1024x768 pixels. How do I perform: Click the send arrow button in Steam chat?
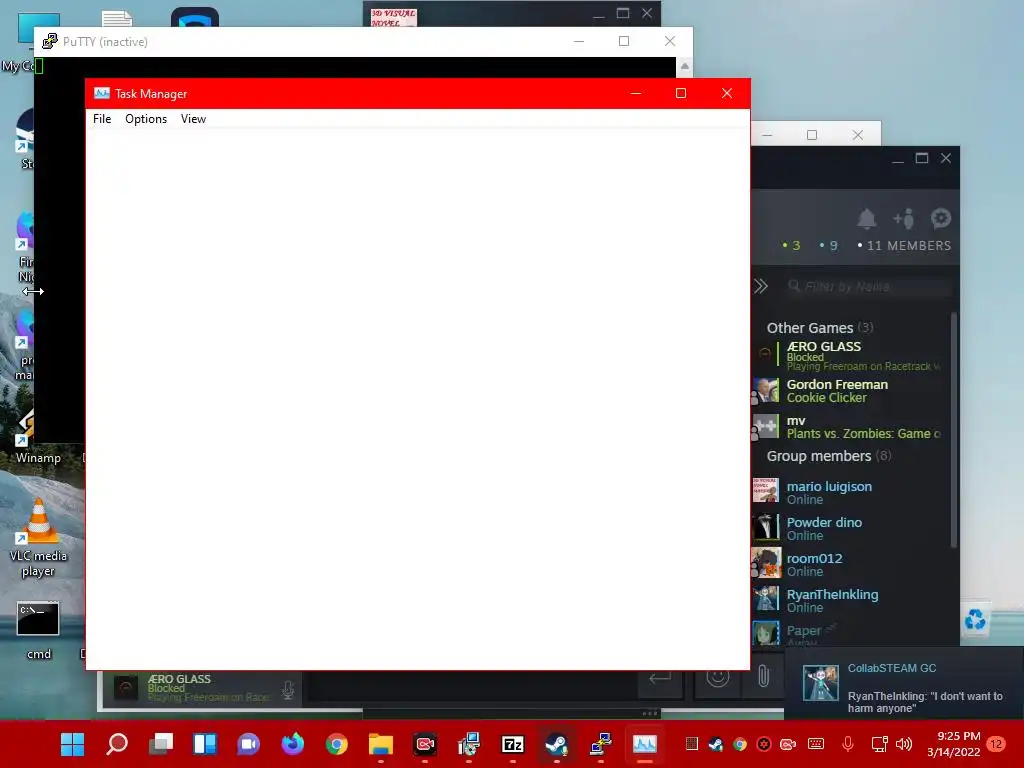660,679
